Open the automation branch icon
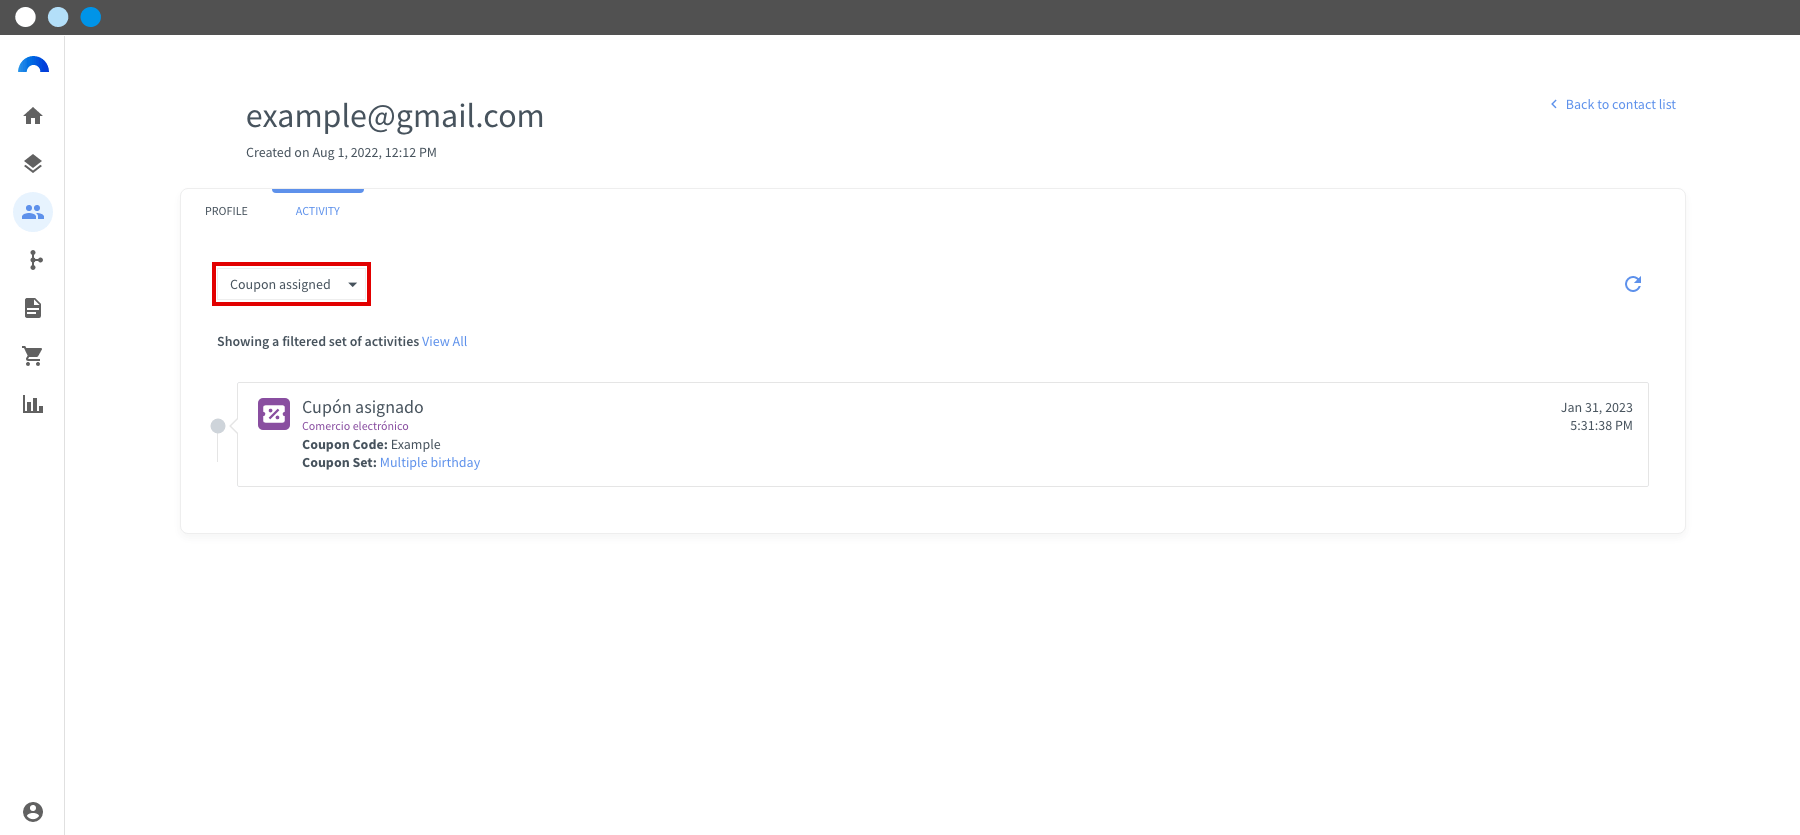 (x=36, y=260)
